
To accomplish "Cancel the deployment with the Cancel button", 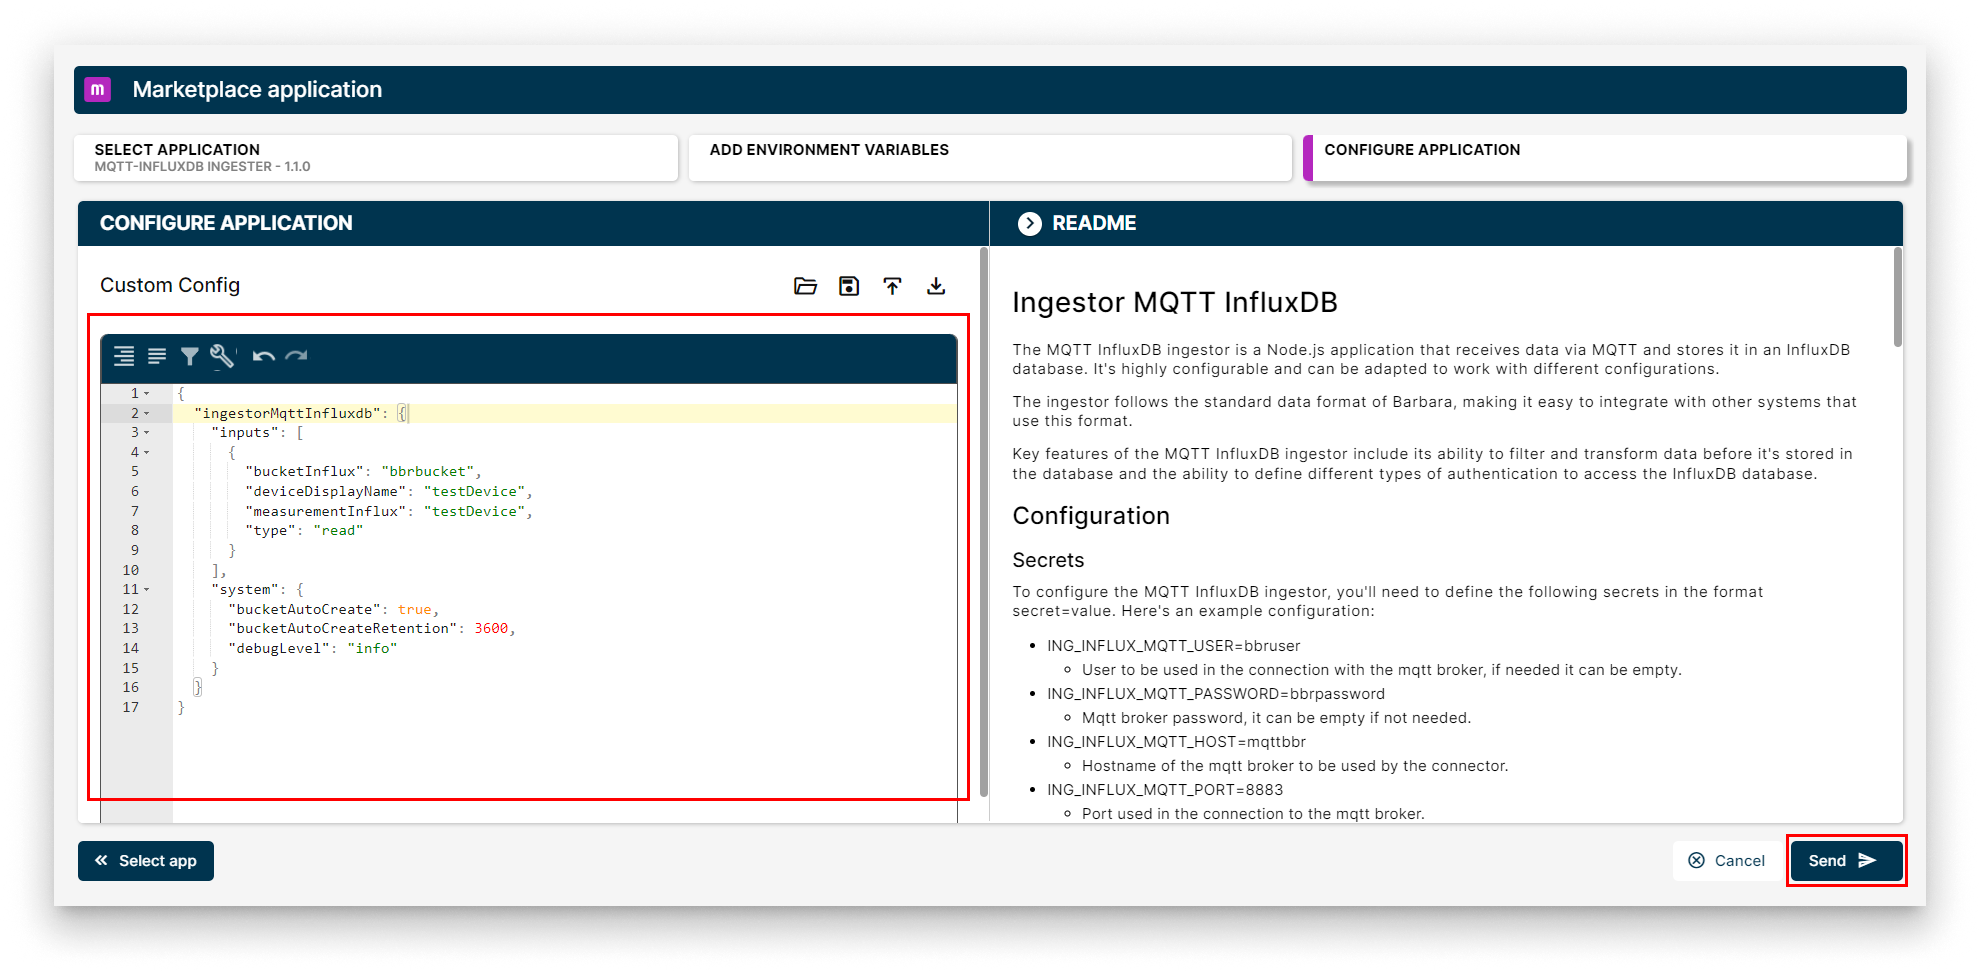I will pos(1727,860).
